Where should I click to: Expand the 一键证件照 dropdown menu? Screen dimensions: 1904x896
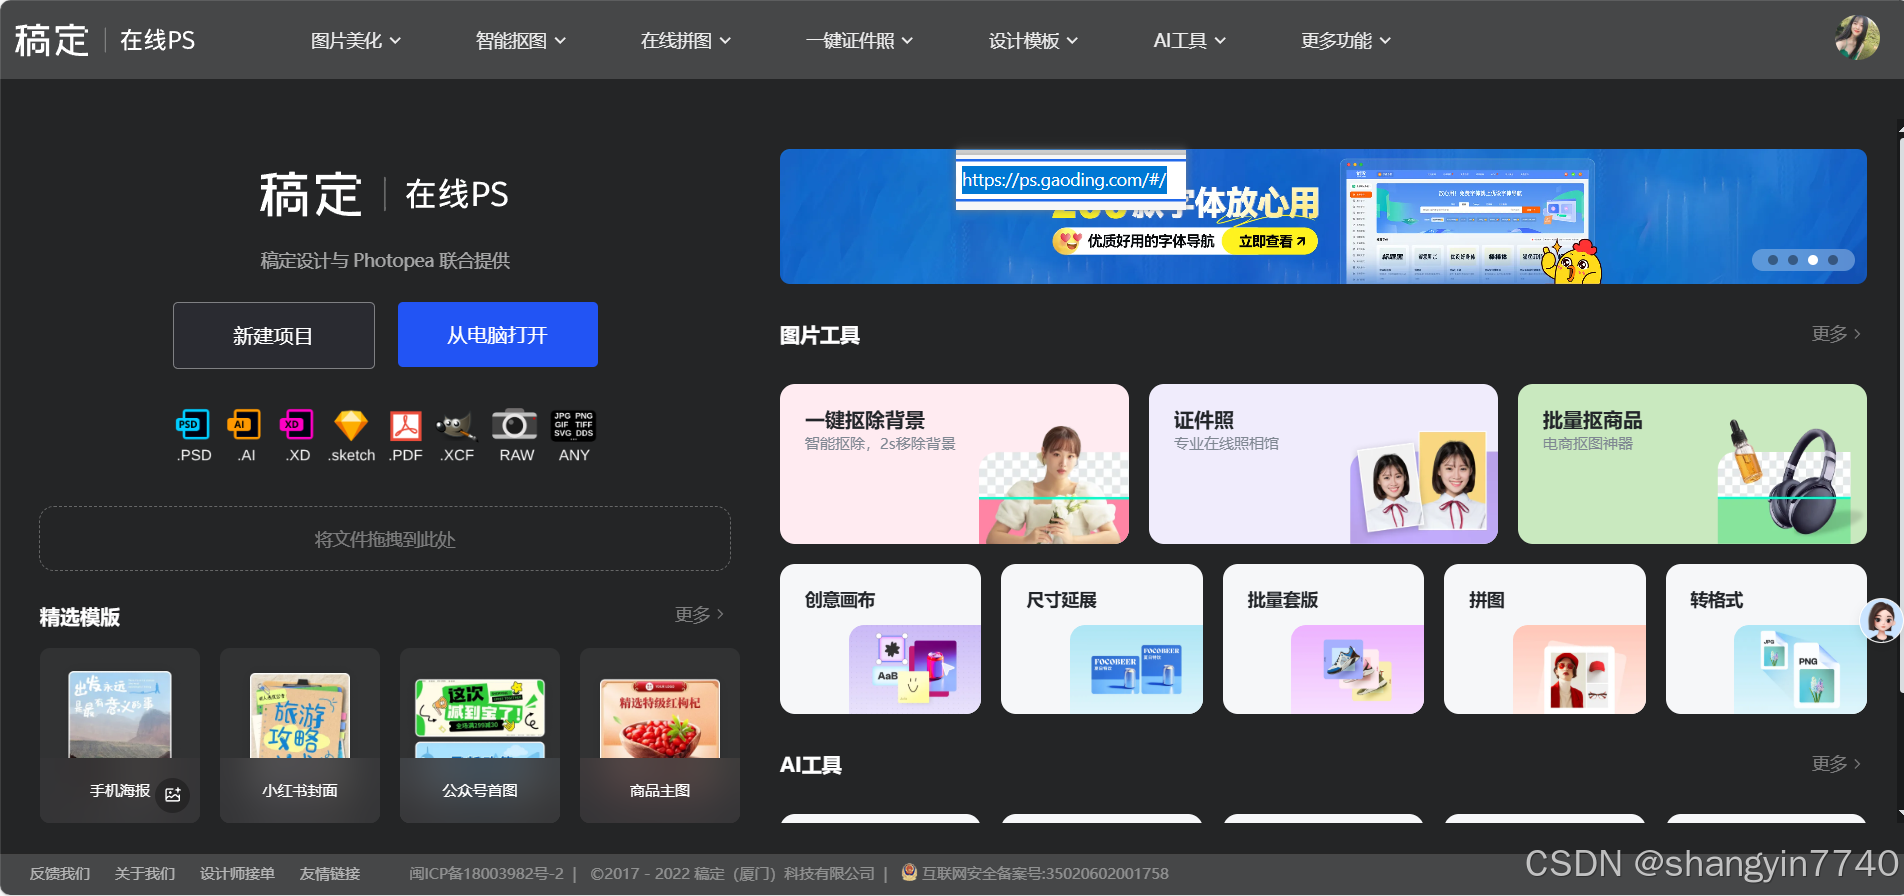860,40
